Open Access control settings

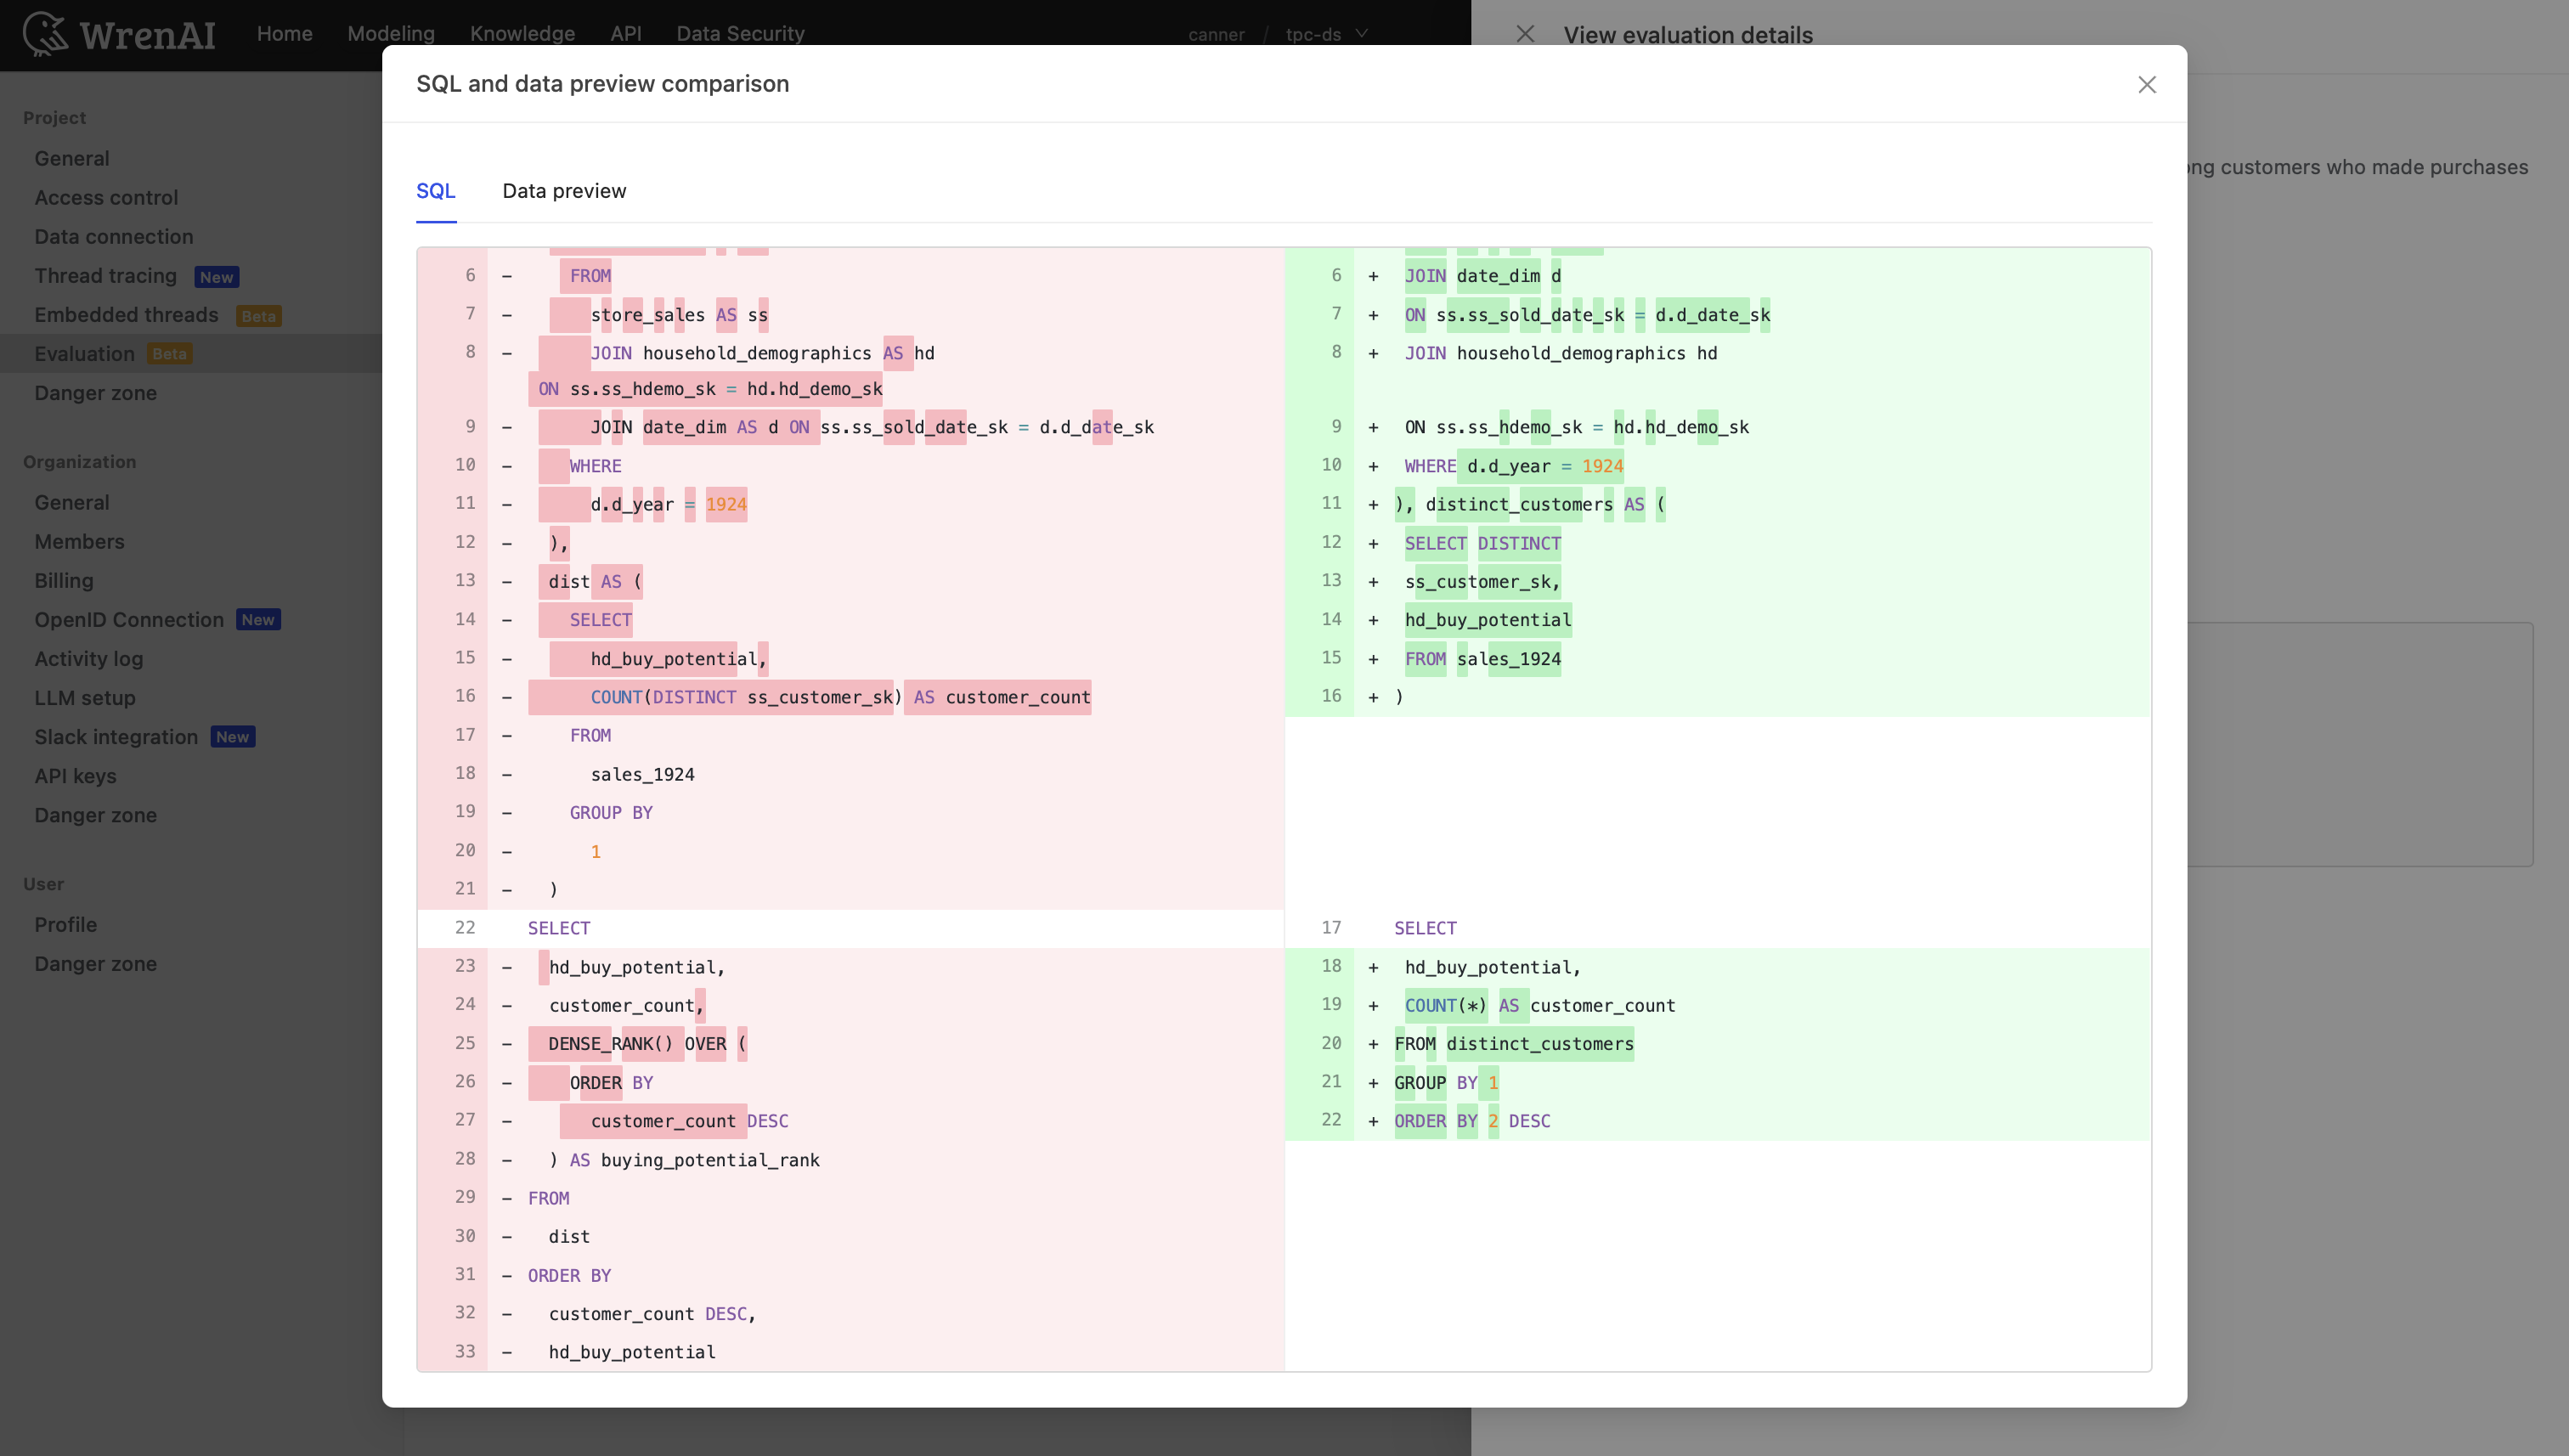106,197
